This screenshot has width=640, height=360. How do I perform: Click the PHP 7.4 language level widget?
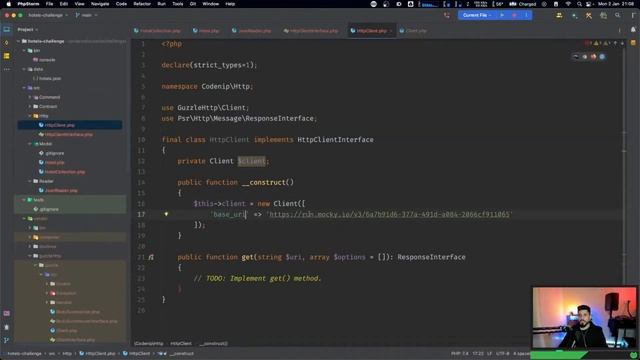[x=460, y=353]
